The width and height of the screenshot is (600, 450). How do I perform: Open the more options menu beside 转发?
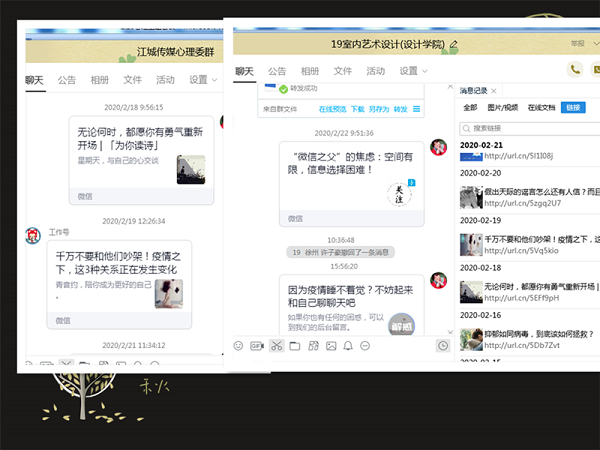pos(415,109)
